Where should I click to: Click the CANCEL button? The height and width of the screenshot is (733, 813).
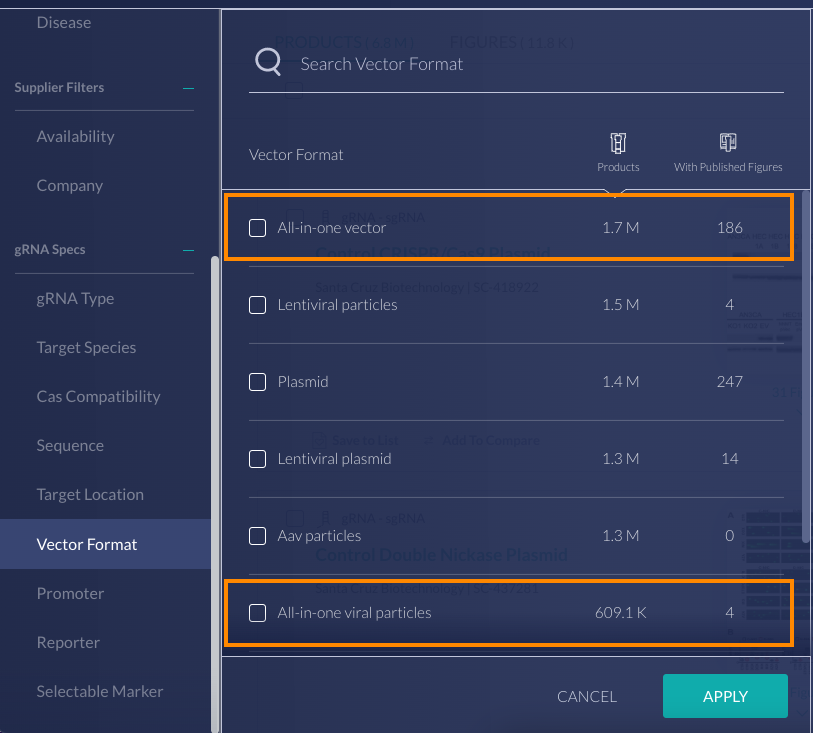(x=587, y=697)
